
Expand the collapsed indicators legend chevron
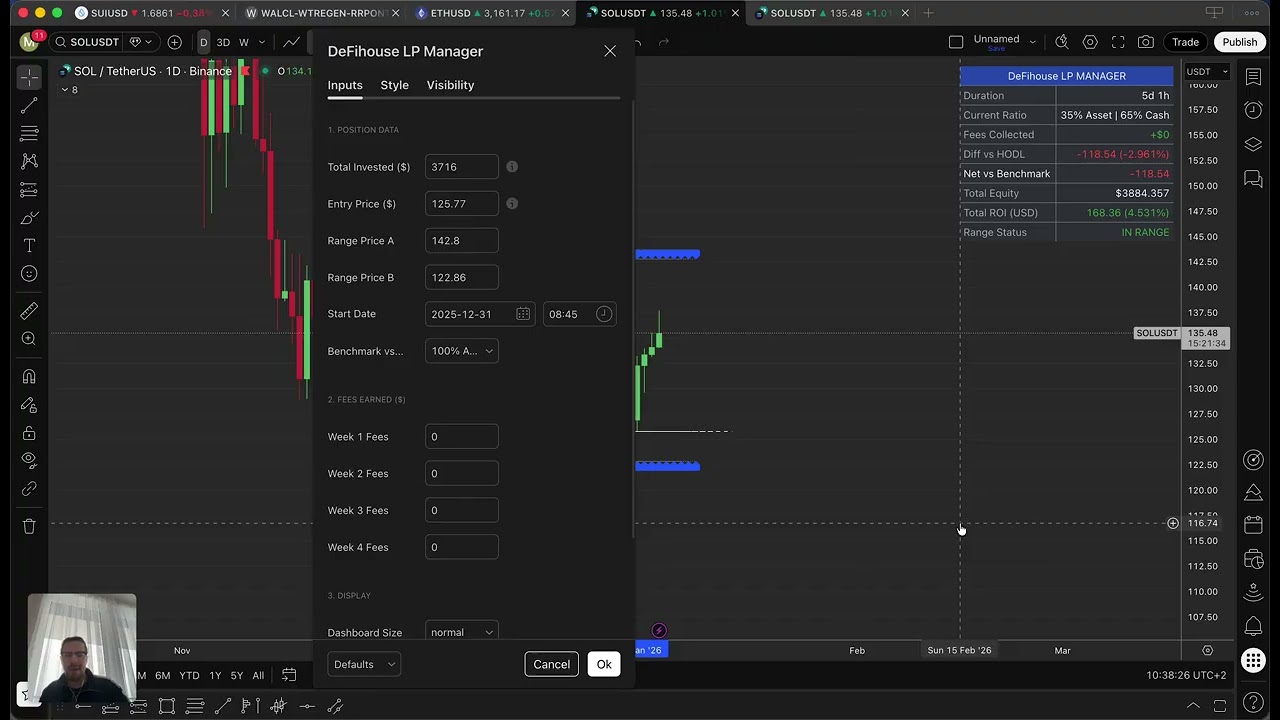[x=66, y=90]
